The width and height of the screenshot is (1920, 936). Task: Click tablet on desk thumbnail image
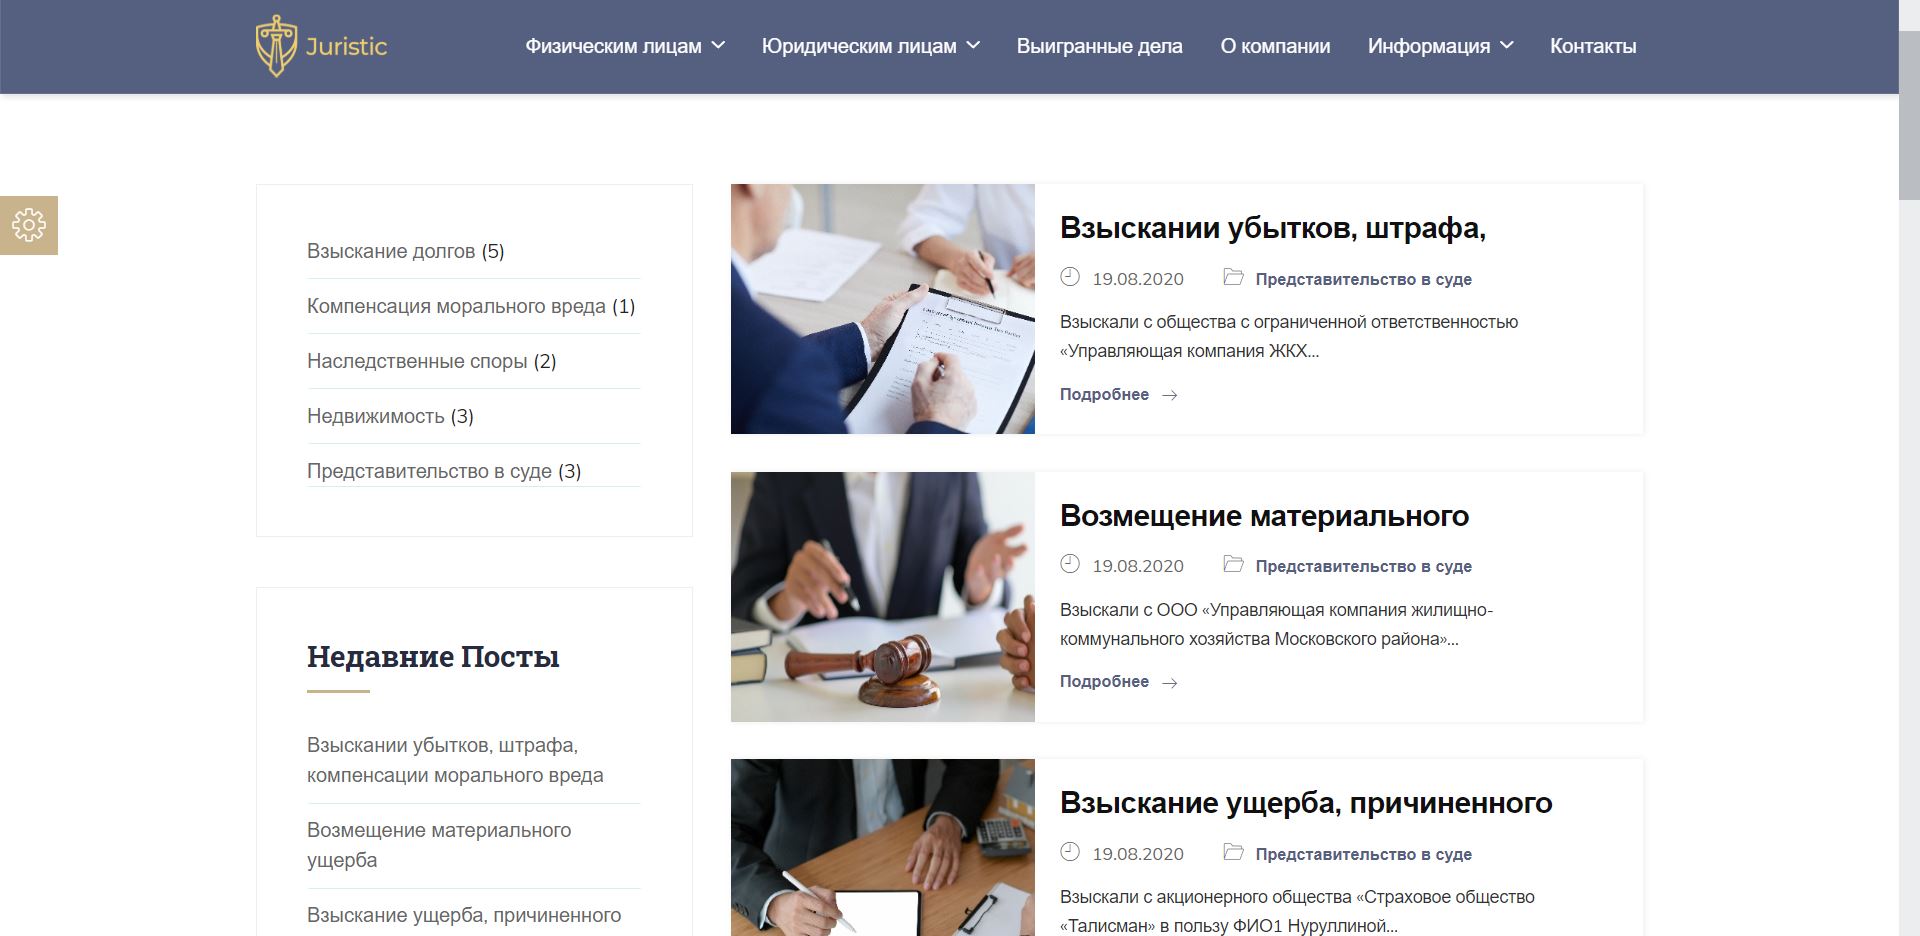(x=883, y=848)
